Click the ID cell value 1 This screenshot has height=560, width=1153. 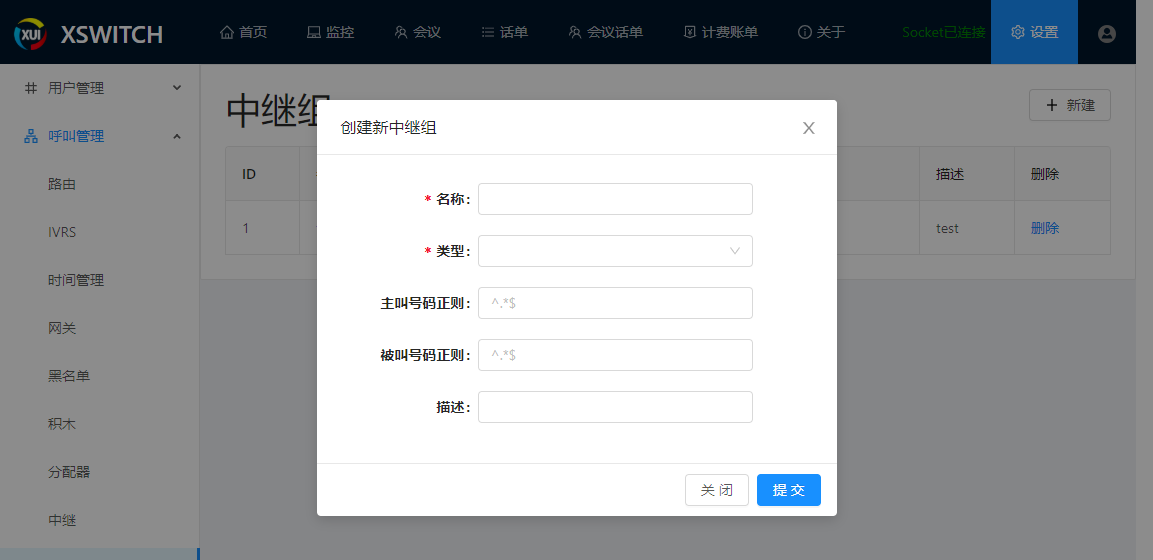[246, 228]
